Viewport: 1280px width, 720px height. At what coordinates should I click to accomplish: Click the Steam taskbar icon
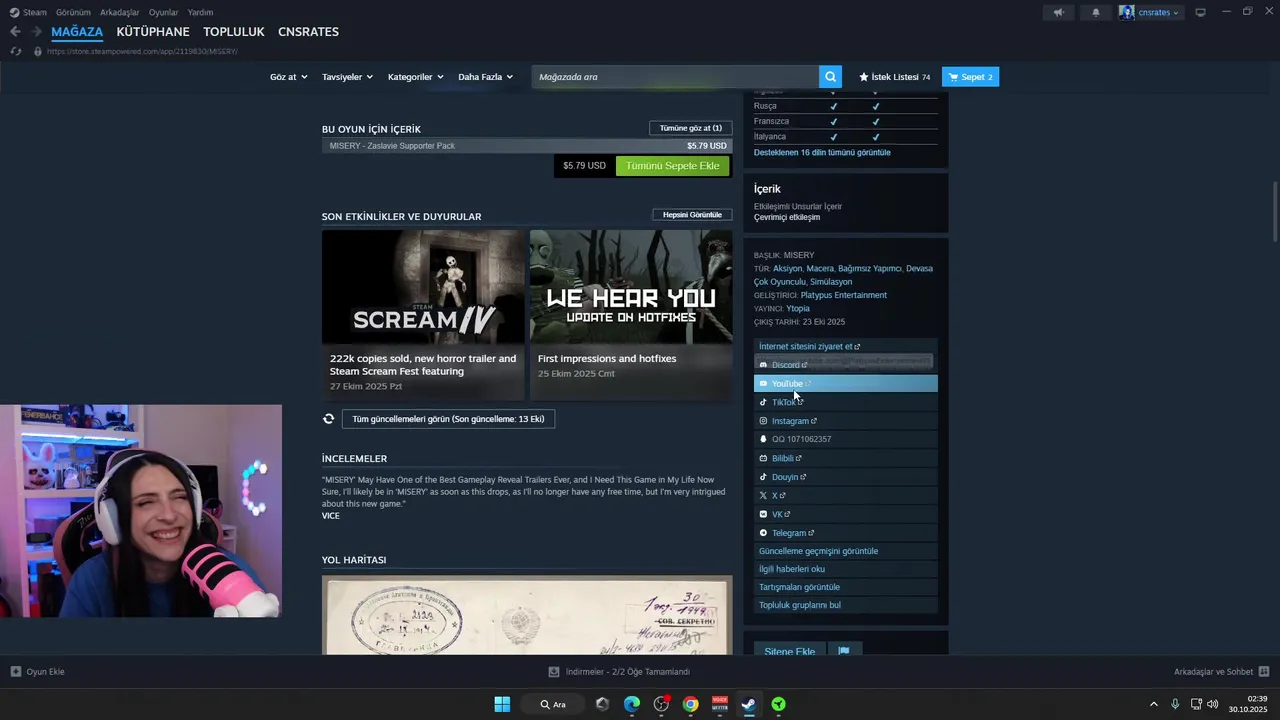pos(748,704)
